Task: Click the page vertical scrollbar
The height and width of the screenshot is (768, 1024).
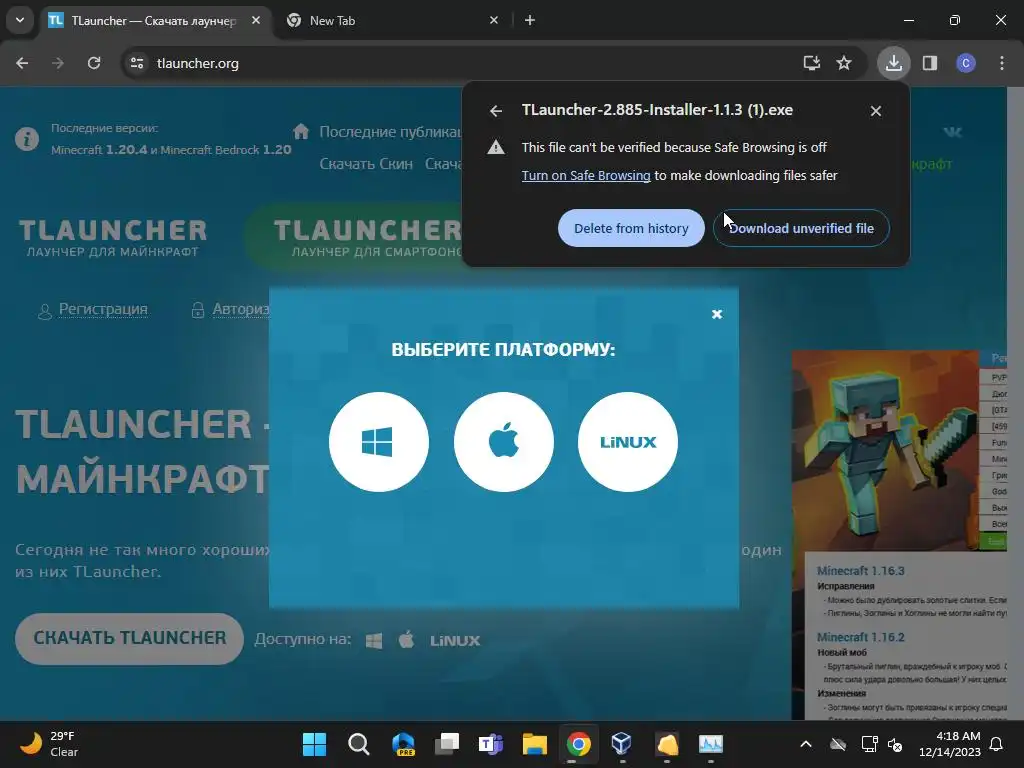Action: 1015,404
